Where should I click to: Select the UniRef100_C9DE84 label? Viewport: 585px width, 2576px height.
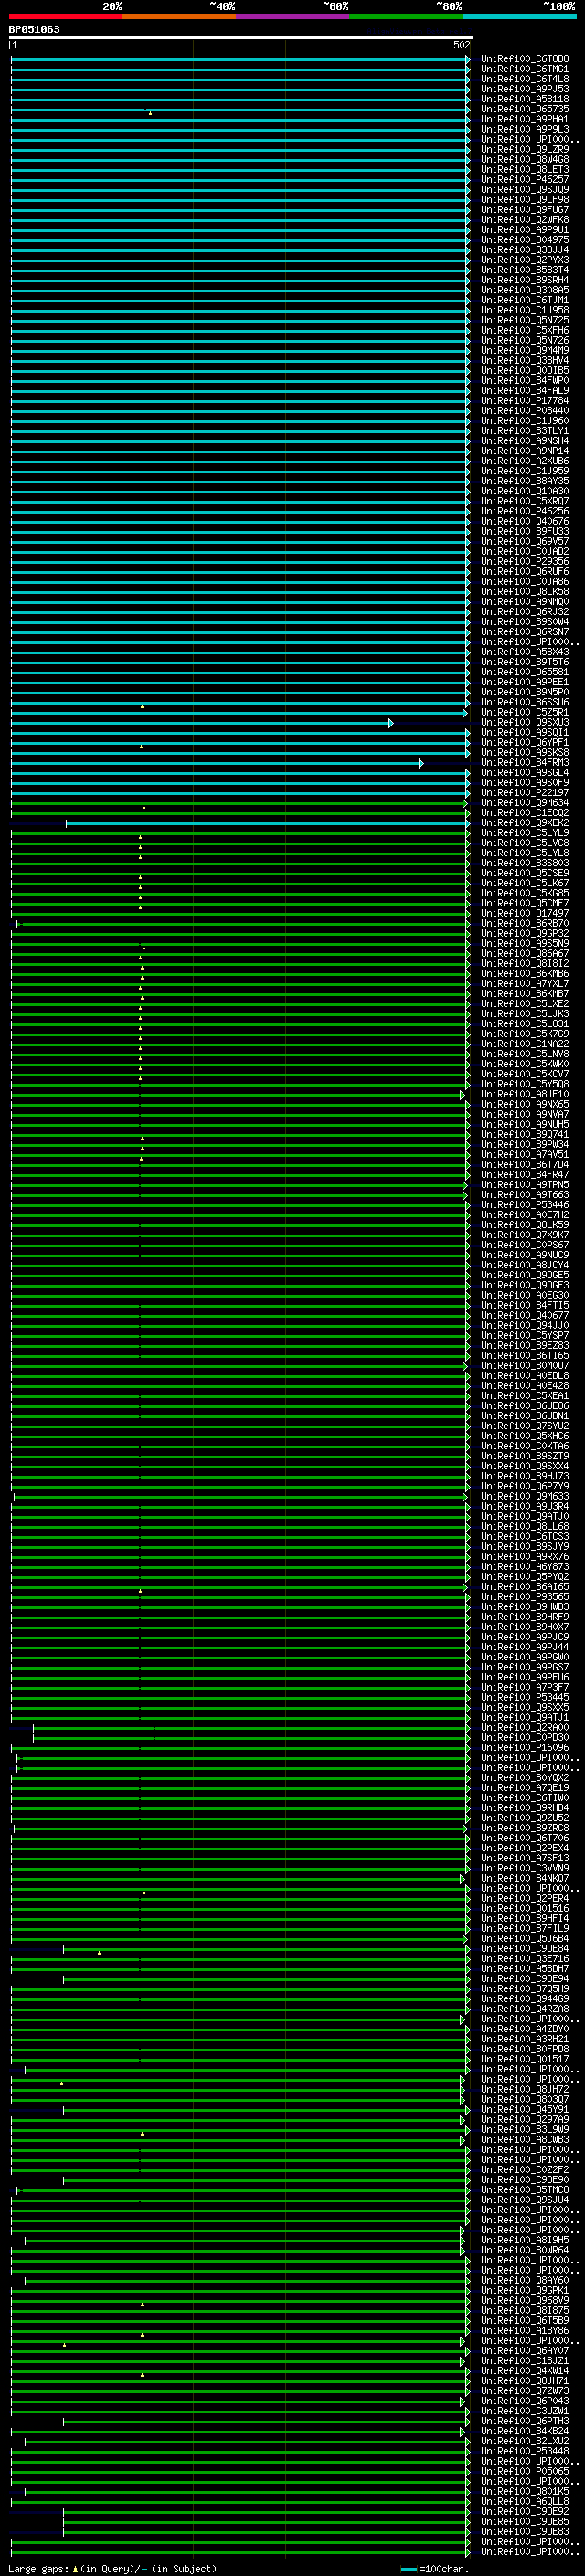point(525,1948)
